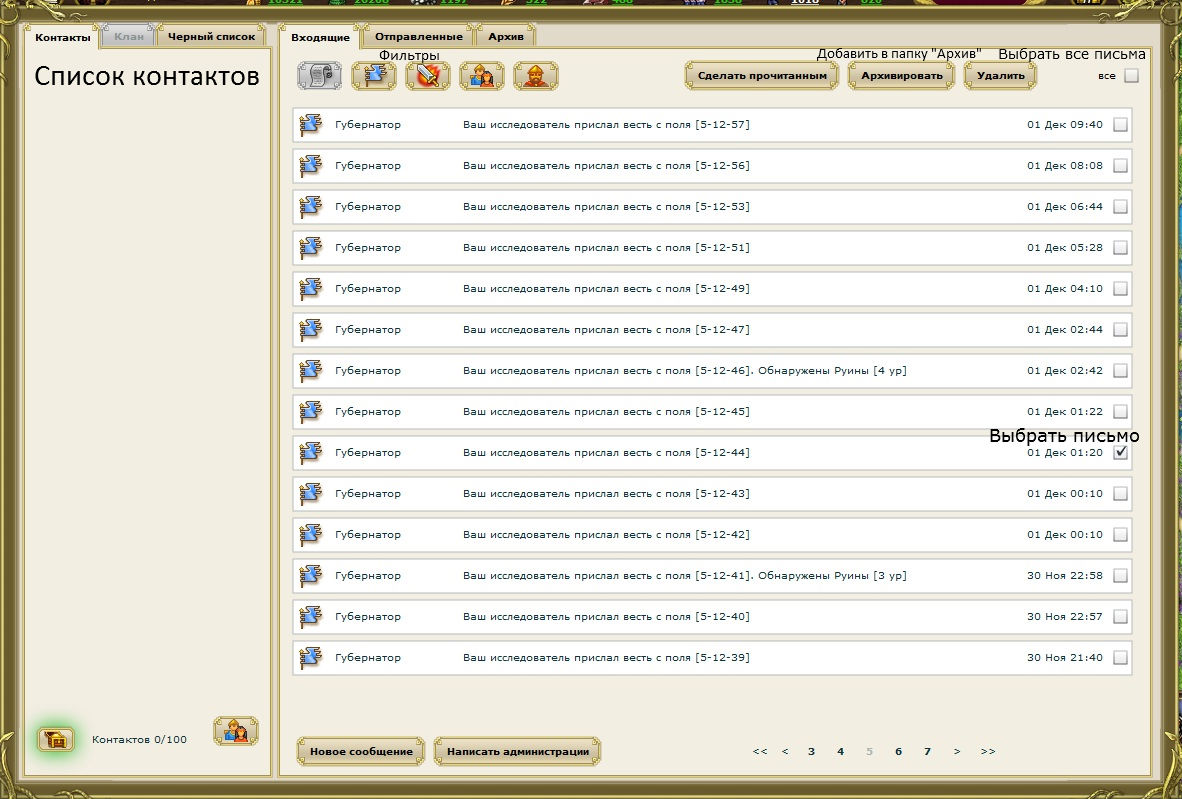Screen dimensions: 1182x799
Task: Click the Архивировать button
Action: 902,76
